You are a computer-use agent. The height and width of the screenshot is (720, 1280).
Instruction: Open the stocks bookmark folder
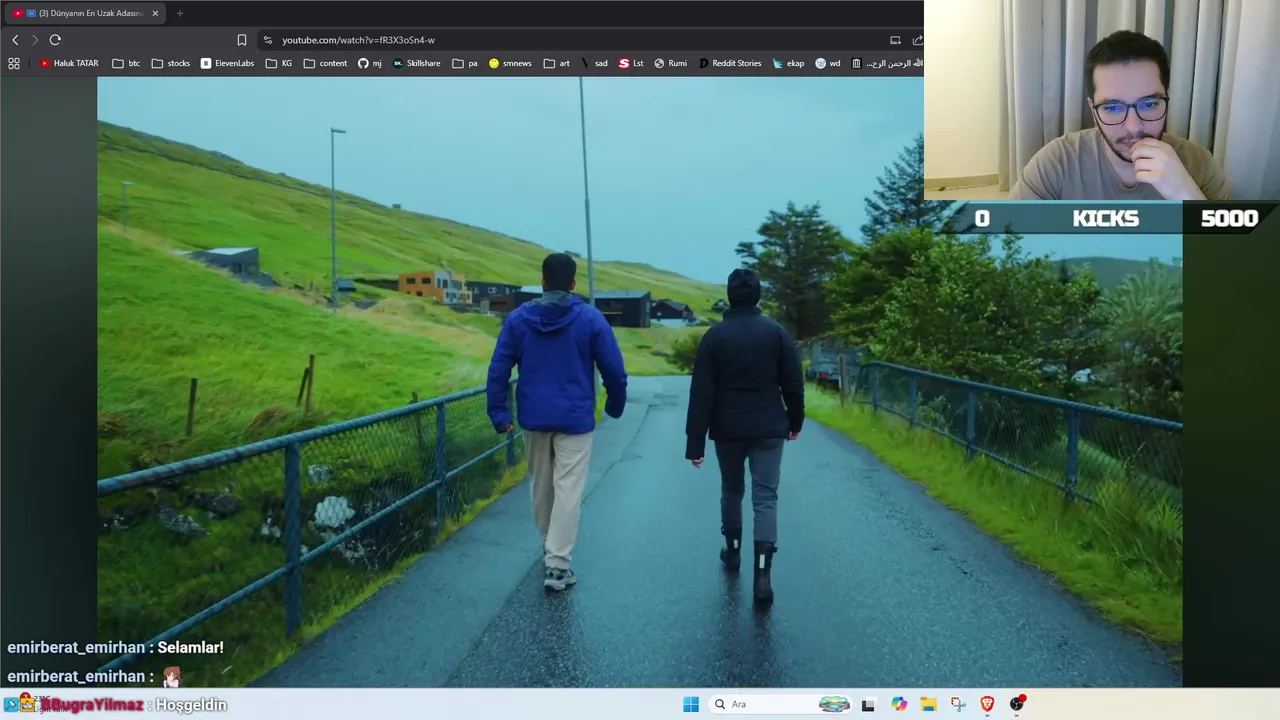(171, 63)
